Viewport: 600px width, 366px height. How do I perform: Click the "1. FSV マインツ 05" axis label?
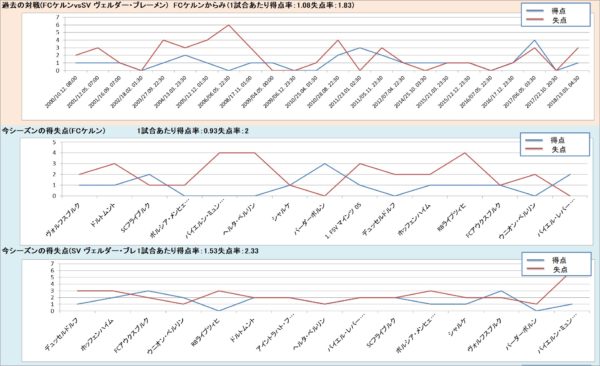coord(342,221)
